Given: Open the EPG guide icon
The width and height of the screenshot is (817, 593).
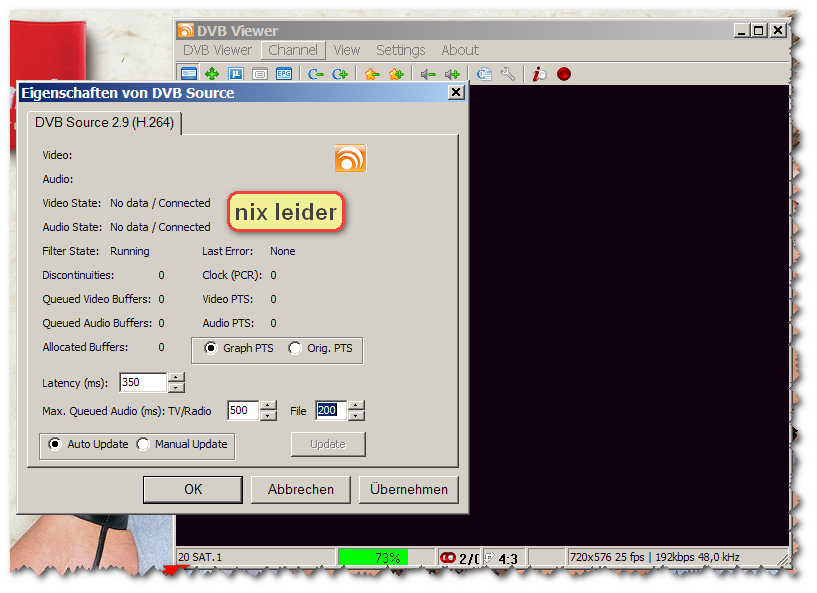Looking at the screenshot, I should click(x=284, y=74).
